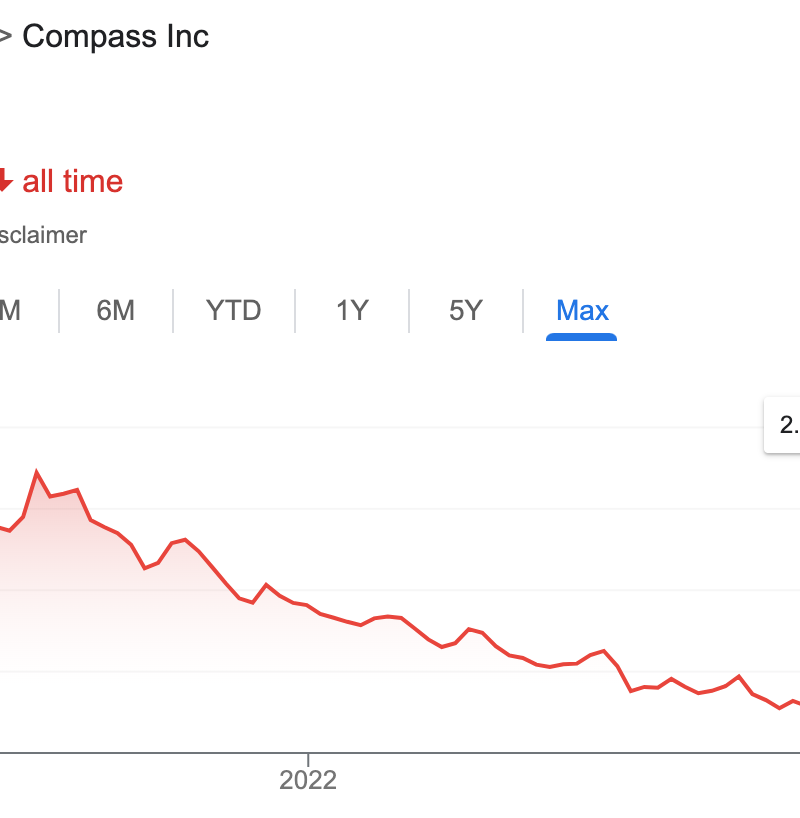This screenshot has width=800, height=818.
Task: Choose the 1Y chart range
Action: click(x=352, y=310)
